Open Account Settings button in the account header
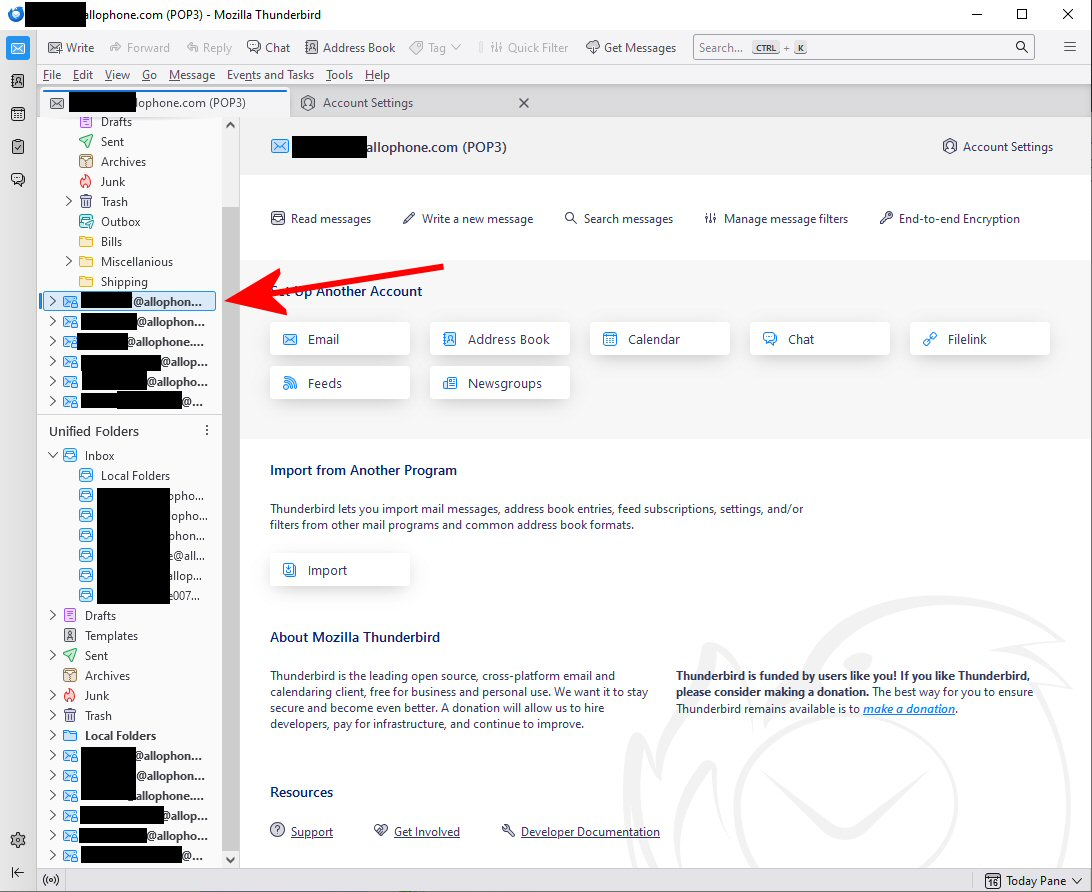The height and width of the screenshot is (892, 1092). click(x=997, y=147)
